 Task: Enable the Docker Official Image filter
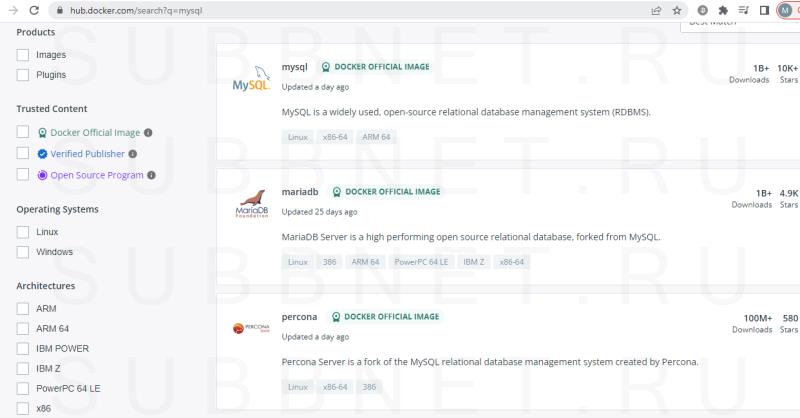pos(23,132)
